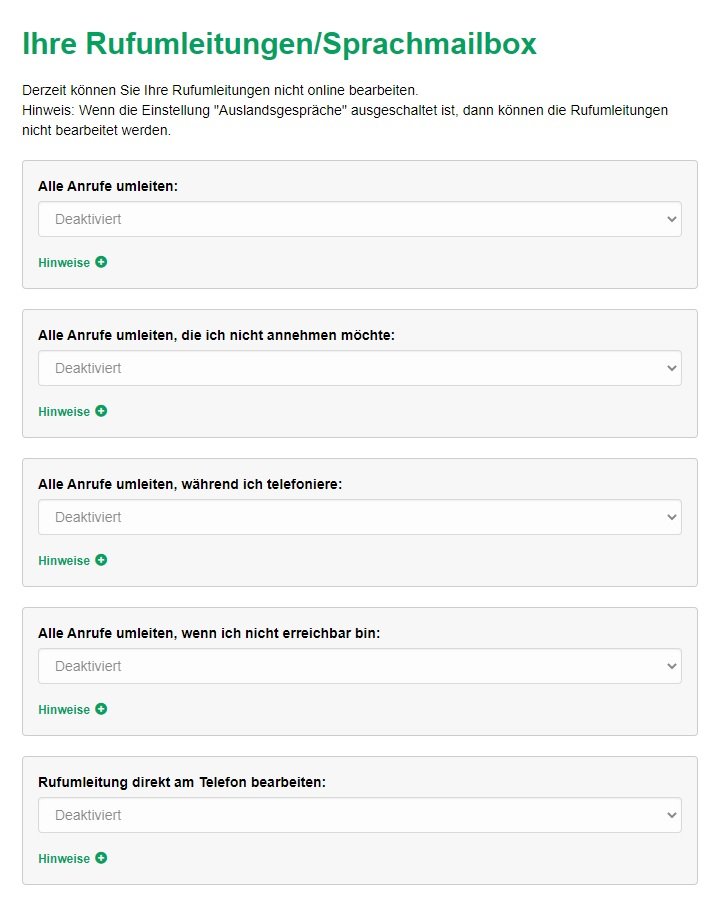Expand Hinweise link under "Alle Anrufe umleiten:"
This screenshot has height=897, width=715.
(x=64, y=263)
